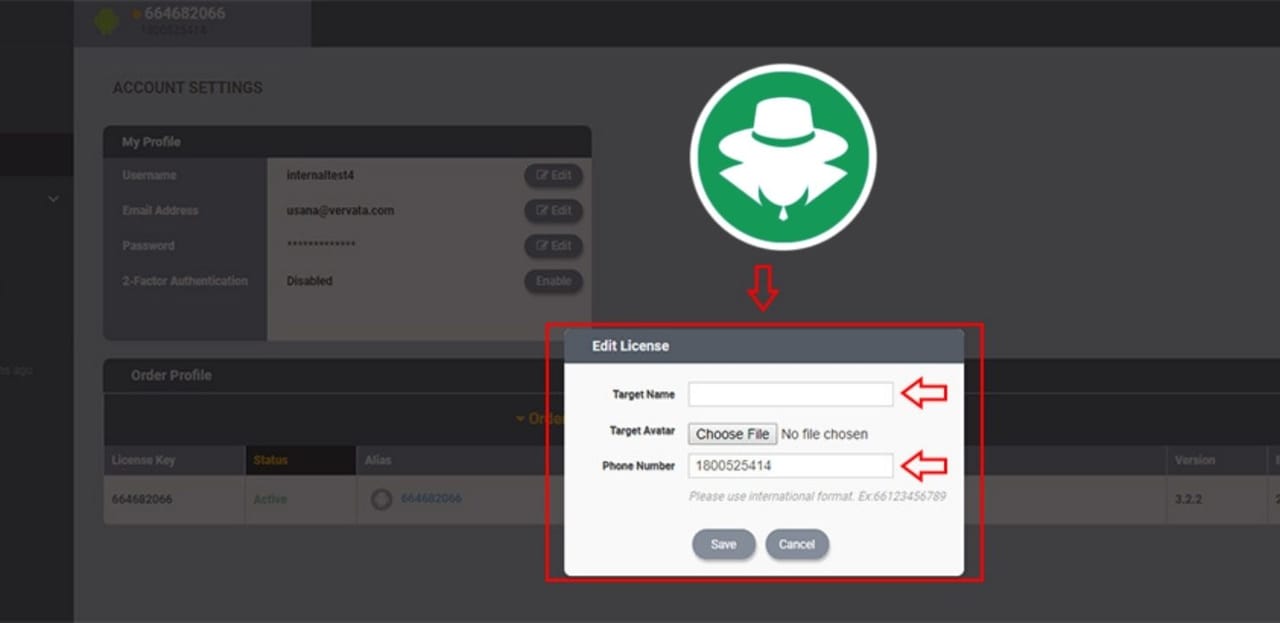Click the green spy avatar graphic
1280x623 pixels.
[782, 154]
